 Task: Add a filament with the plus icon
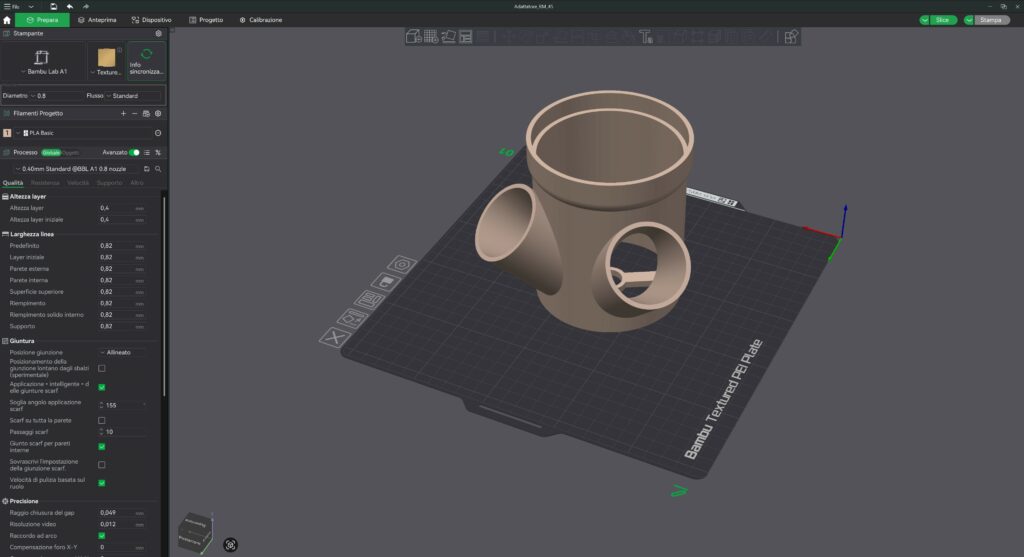tap(123, 114)
